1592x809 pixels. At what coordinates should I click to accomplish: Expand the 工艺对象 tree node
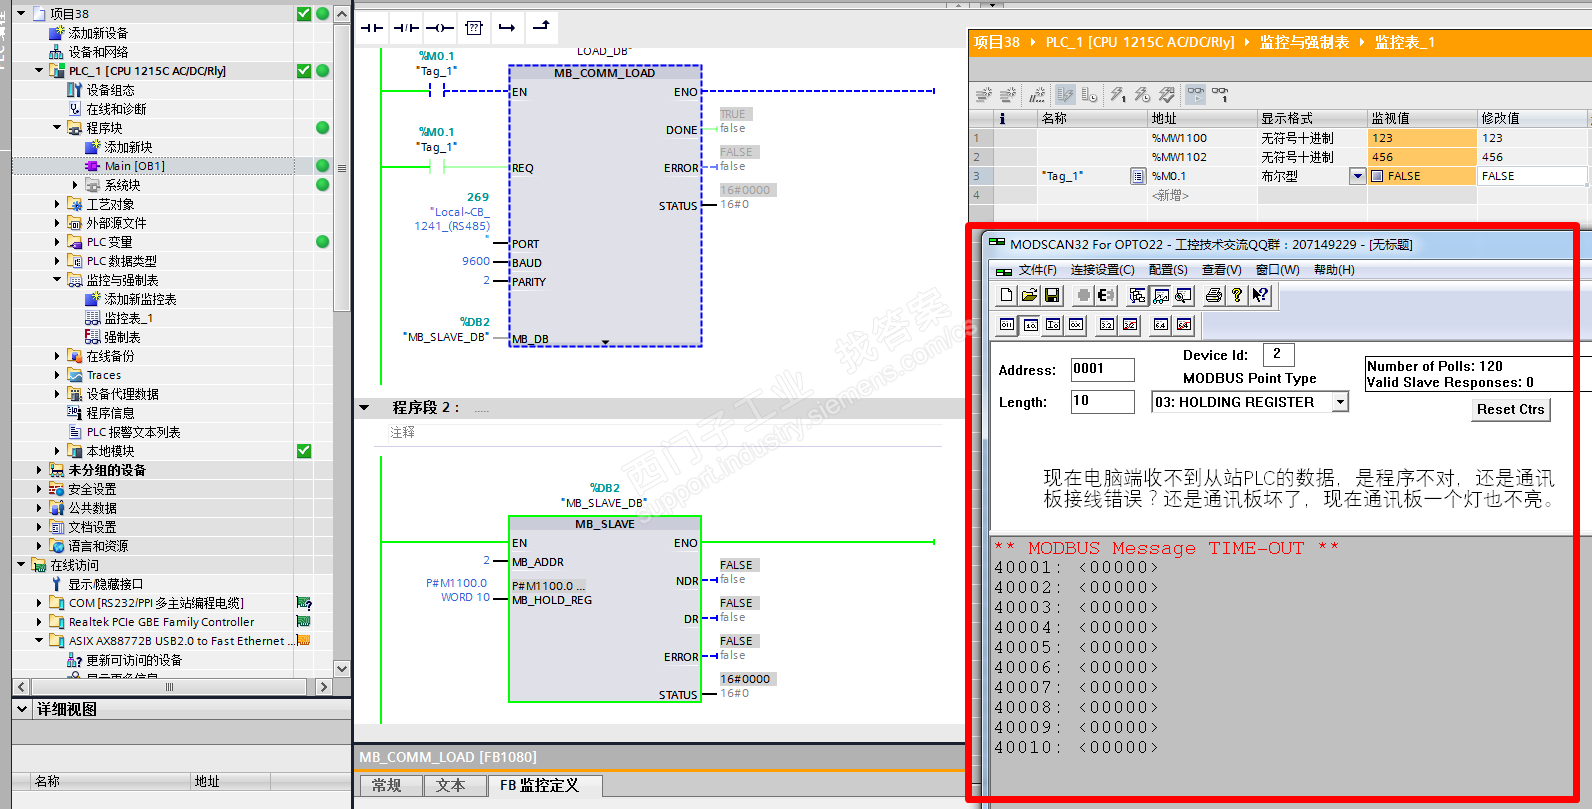57,204
